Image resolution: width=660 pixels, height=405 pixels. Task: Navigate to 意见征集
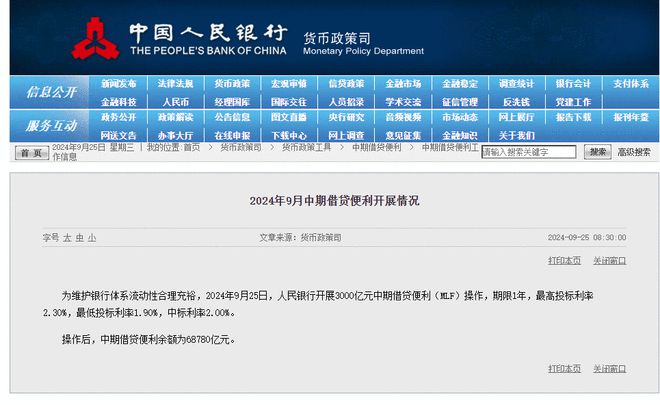tap(403, 136)
